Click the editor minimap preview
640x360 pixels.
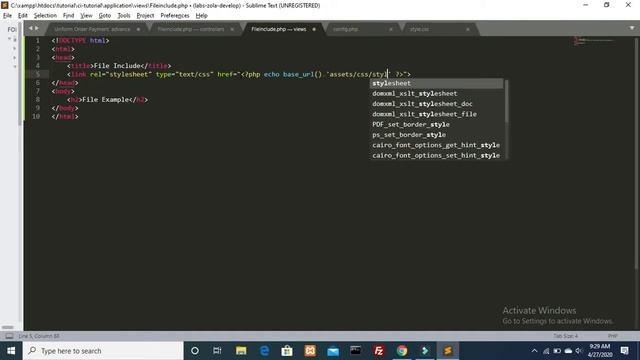point(594,41)
